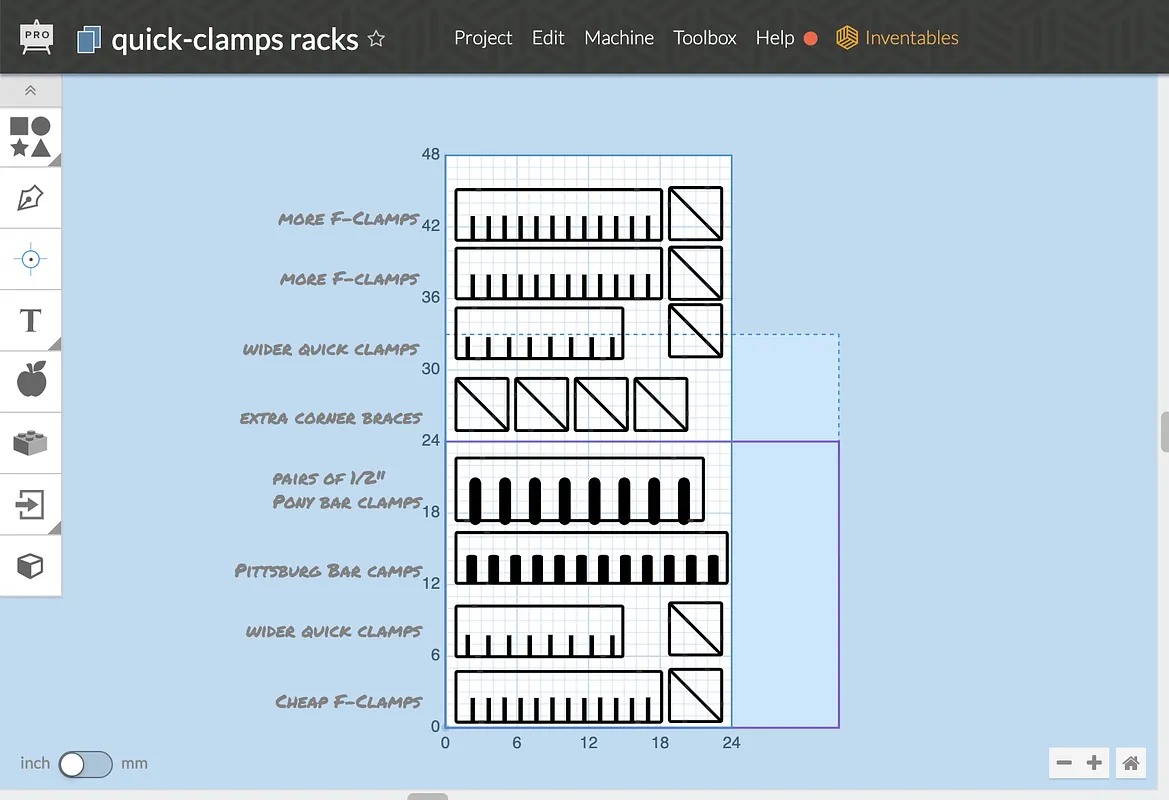This screenshot has height=800, width=1169.
Task: Click the project title quick-clamps racks
Action: tap(235, 40)
